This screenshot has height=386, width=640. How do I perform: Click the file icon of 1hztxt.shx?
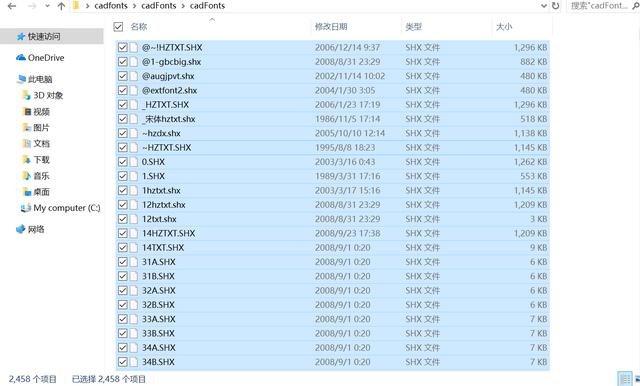134,190
